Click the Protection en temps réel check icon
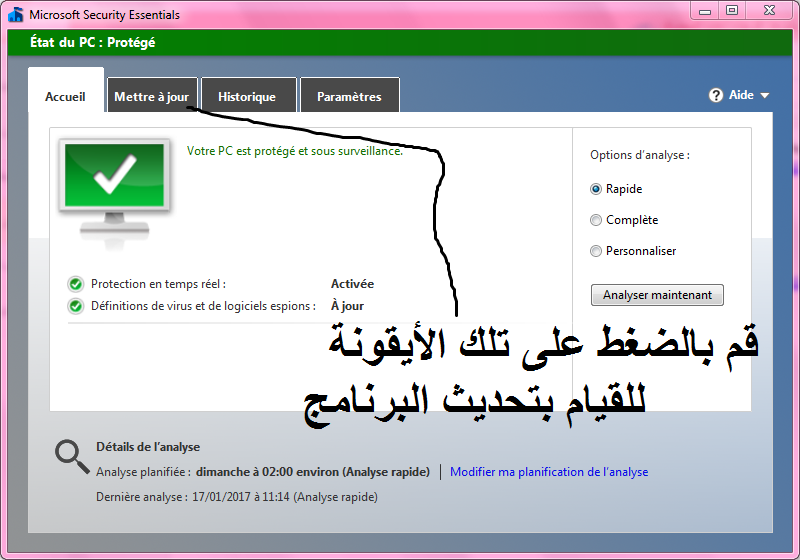 [x=76, y=284]
